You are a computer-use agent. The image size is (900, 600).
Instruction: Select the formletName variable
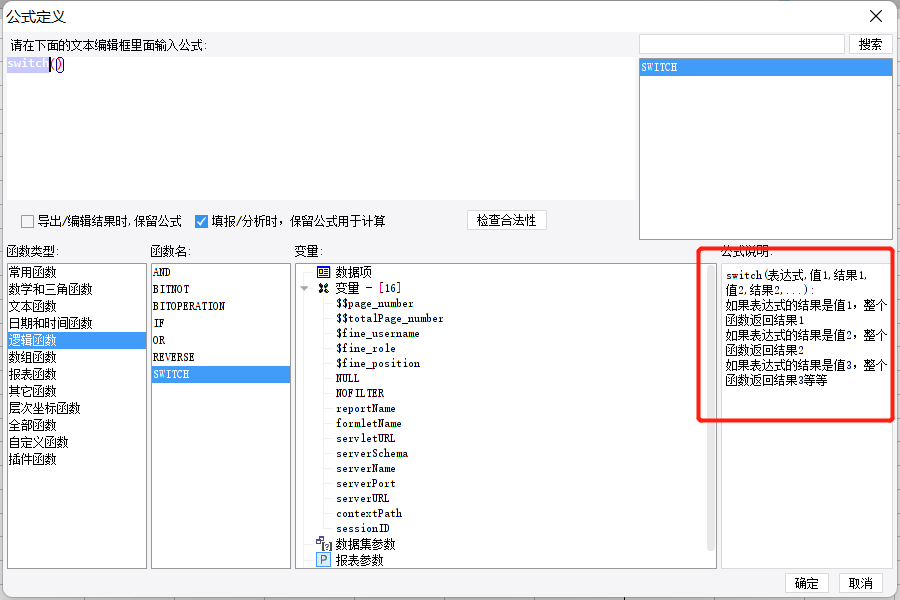tap(368, 424)
